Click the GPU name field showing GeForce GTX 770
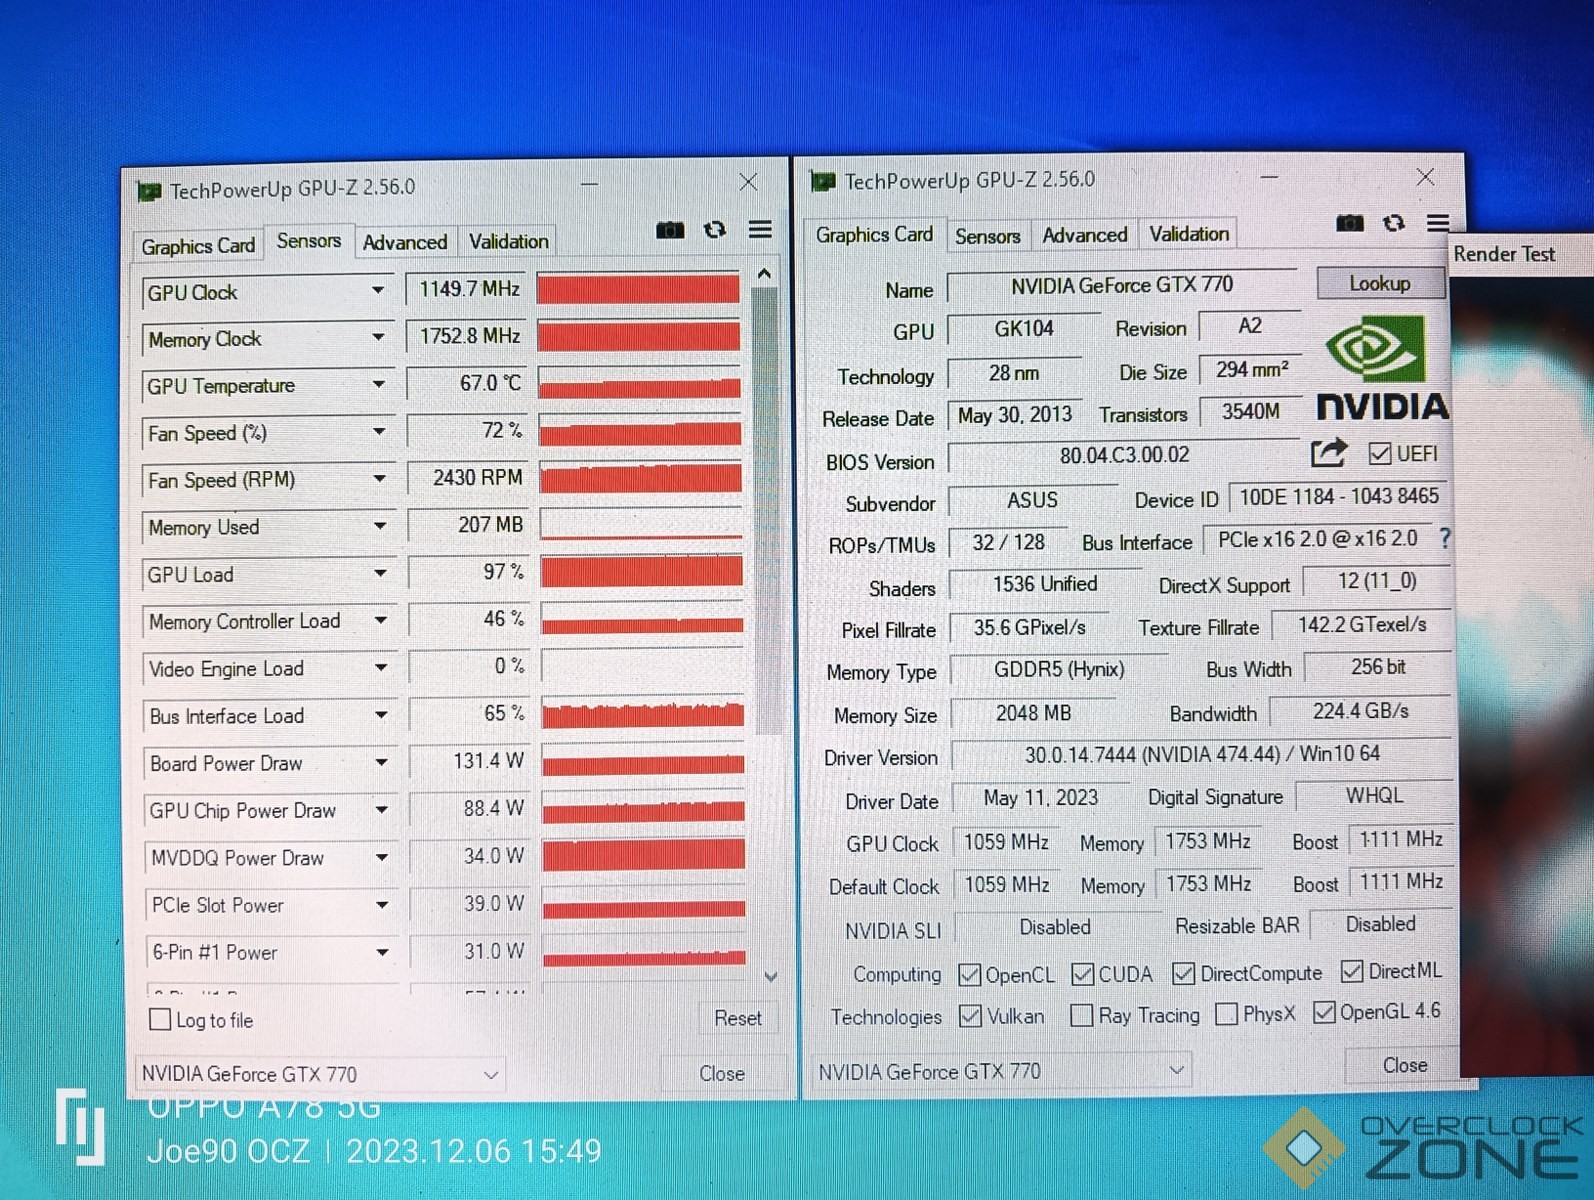The height and width of the screenshot is (1200, 1594). click(1122, 285)
